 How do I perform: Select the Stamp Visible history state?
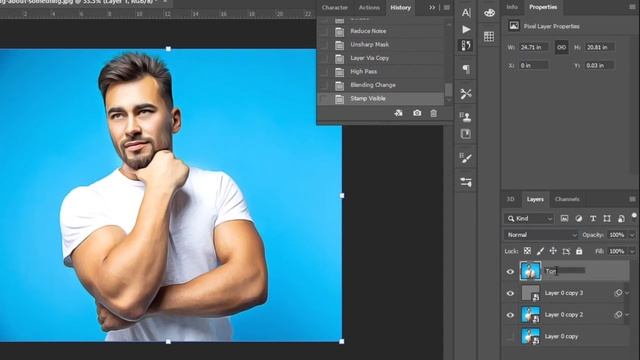(x=381, y=98)
